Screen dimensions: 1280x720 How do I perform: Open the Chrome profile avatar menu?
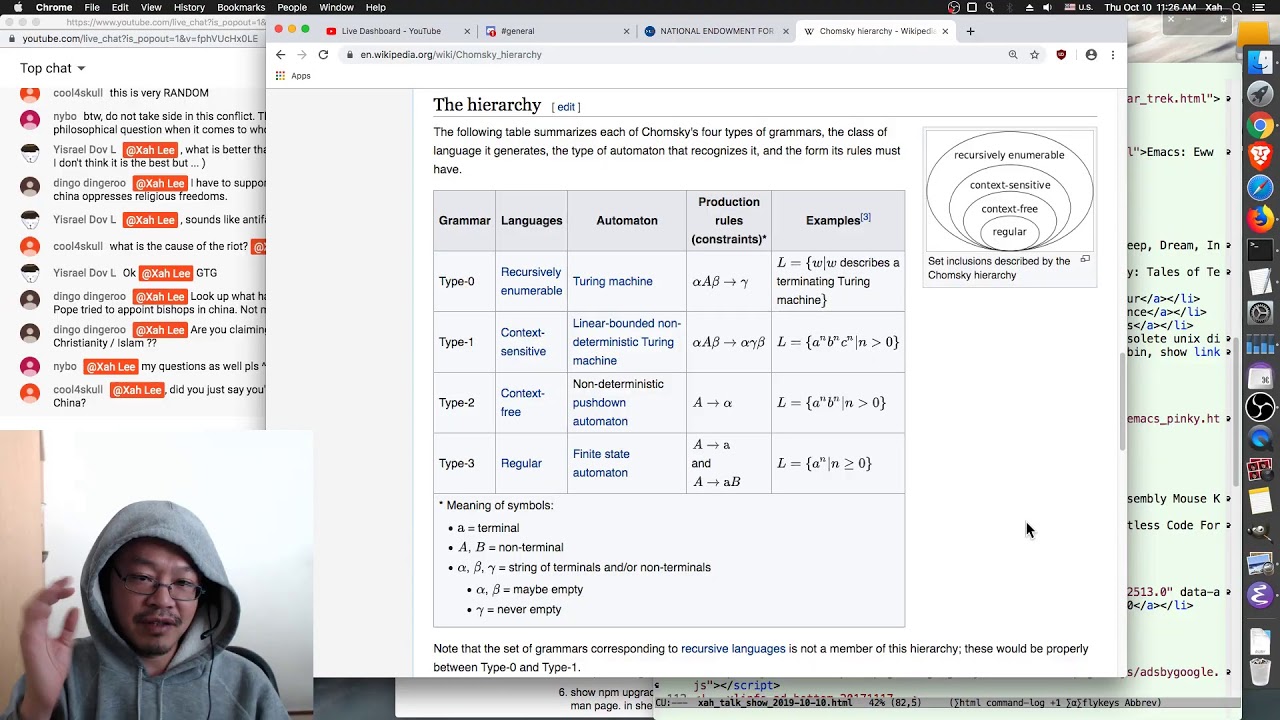click(1091, 55)
